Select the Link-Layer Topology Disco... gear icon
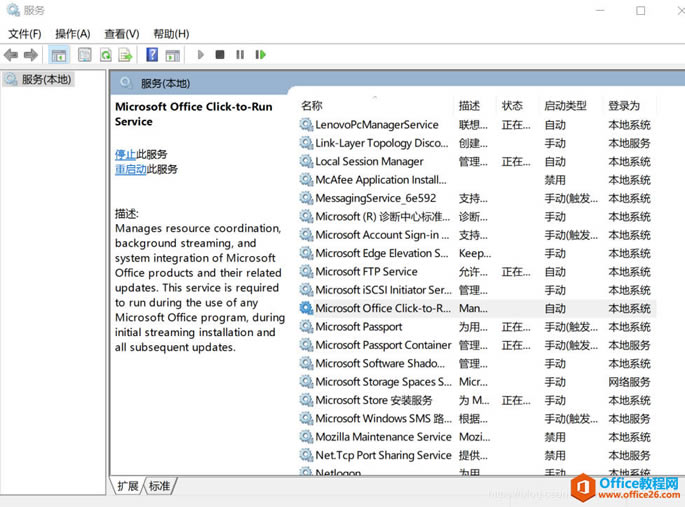This screenshot has height=507, width=685. 306,143
